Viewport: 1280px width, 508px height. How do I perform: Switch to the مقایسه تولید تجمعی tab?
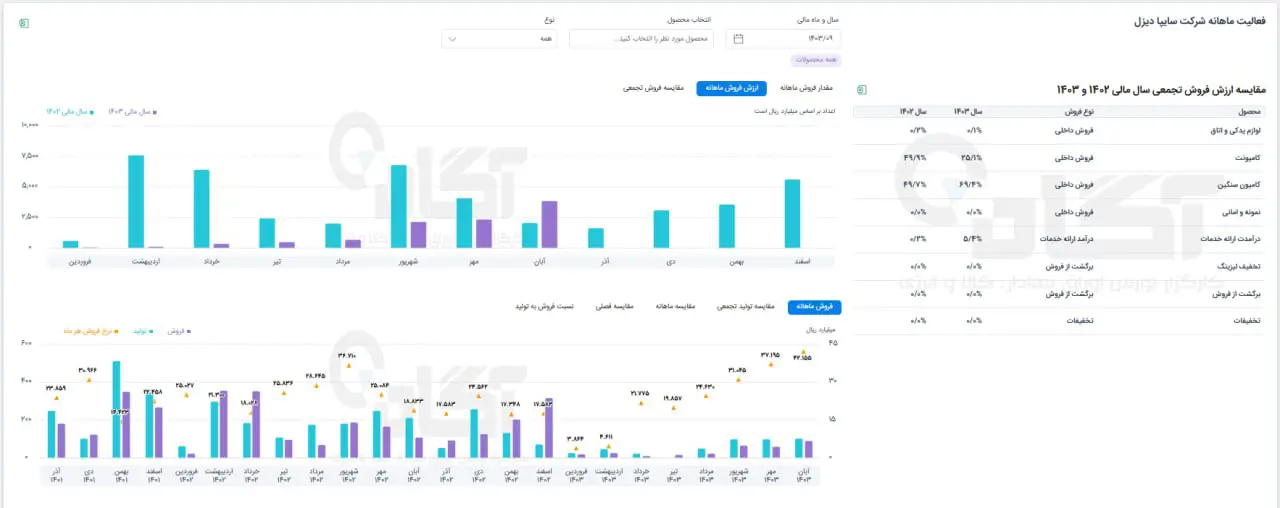(744, 306)
